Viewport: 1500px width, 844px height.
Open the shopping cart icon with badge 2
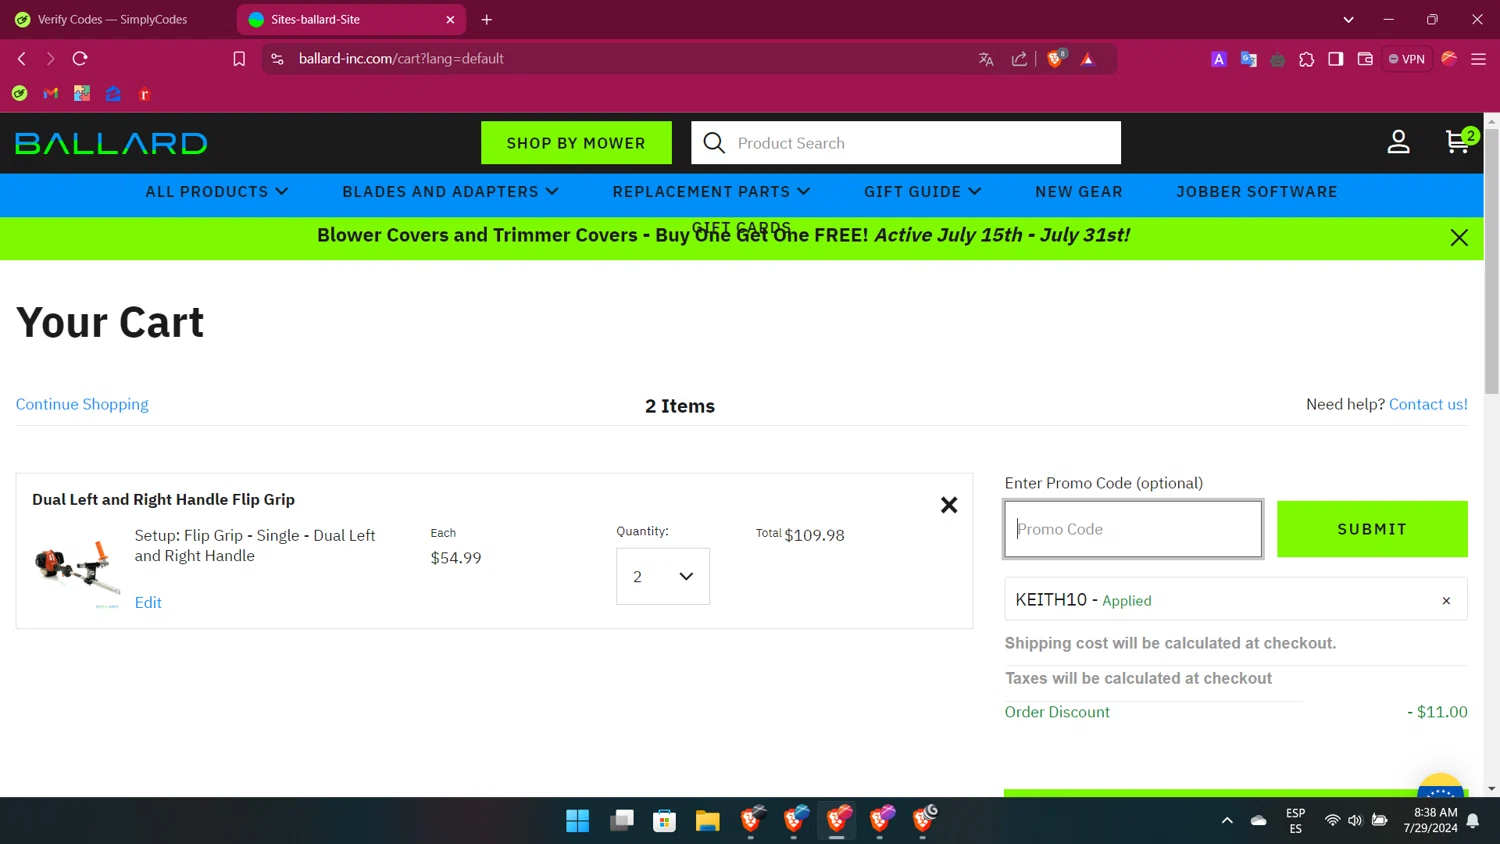1459,141
